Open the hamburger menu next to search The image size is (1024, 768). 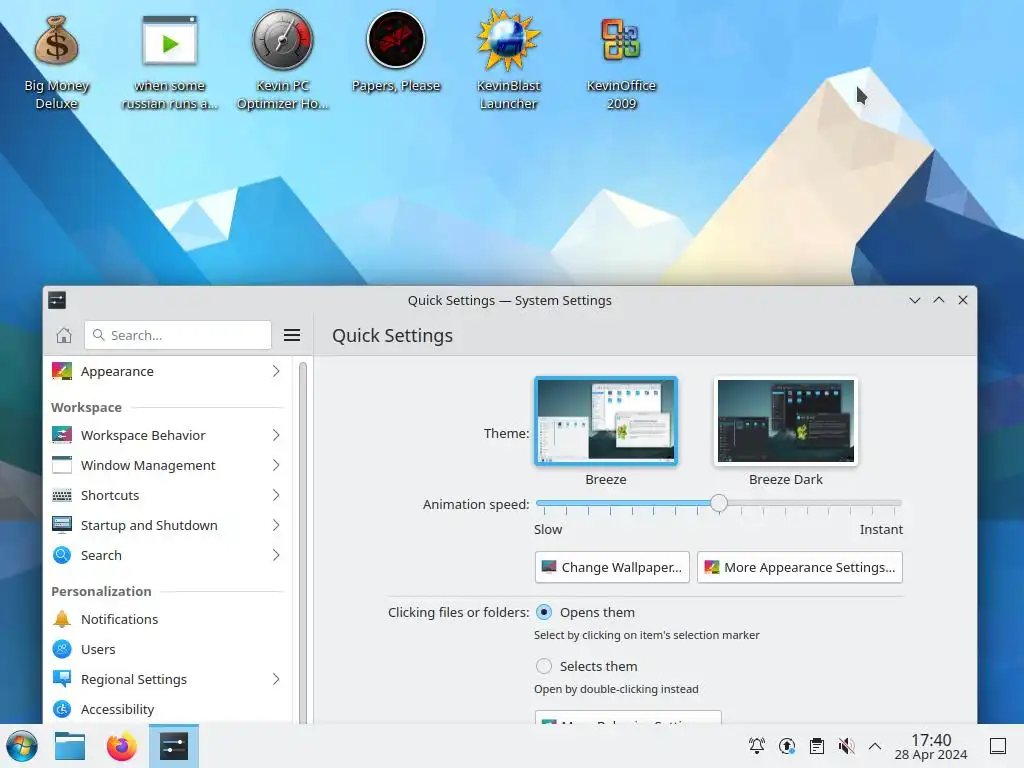pyautogui.click(x=292, y=335)
